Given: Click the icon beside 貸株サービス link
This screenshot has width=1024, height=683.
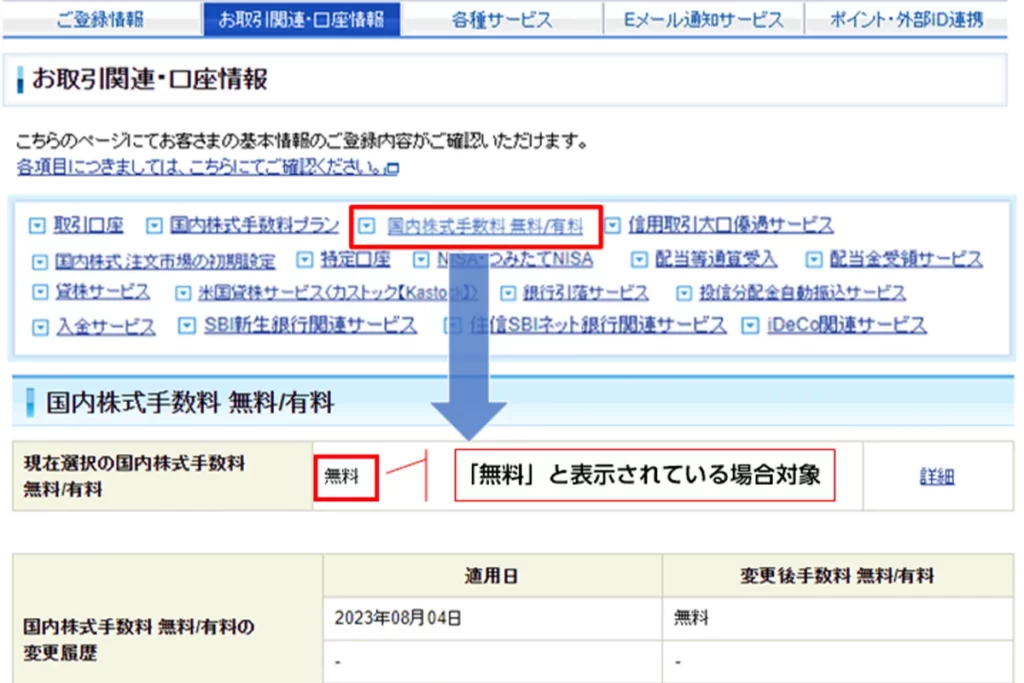Looking at the screenshot, I should pos(40,293).
